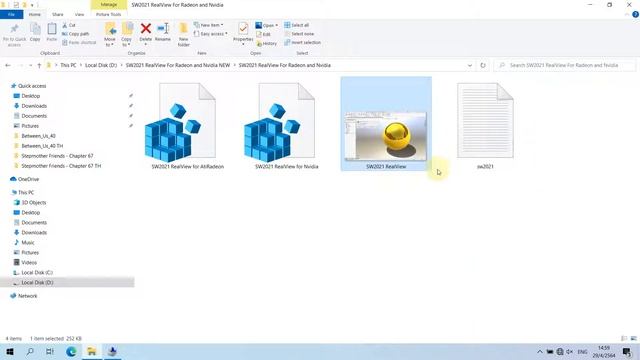
Task: Open the Move to dropdown
Action: pos(110,35)
